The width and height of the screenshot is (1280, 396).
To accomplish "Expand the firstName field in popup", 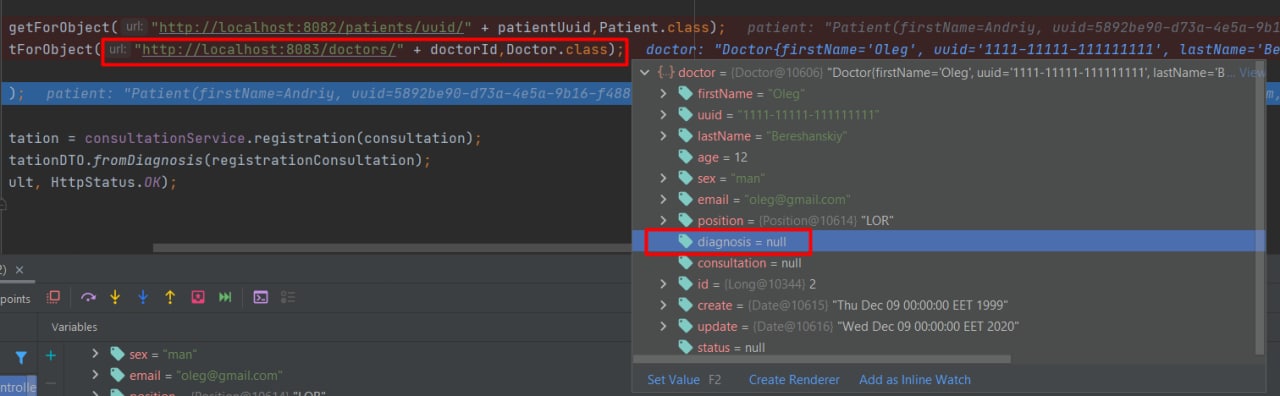I will click(662, 94).
